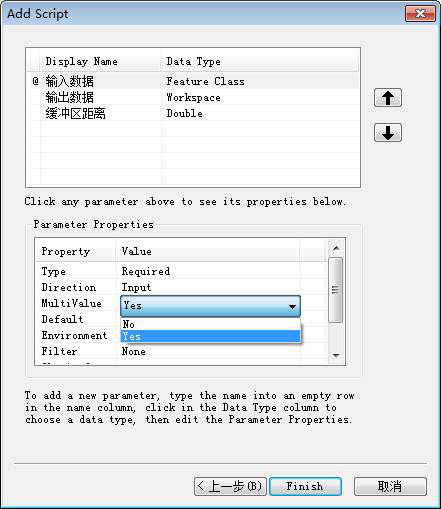Choose Yes in the MultiValue list
This screenshot has height=509, width=441.
210,336
